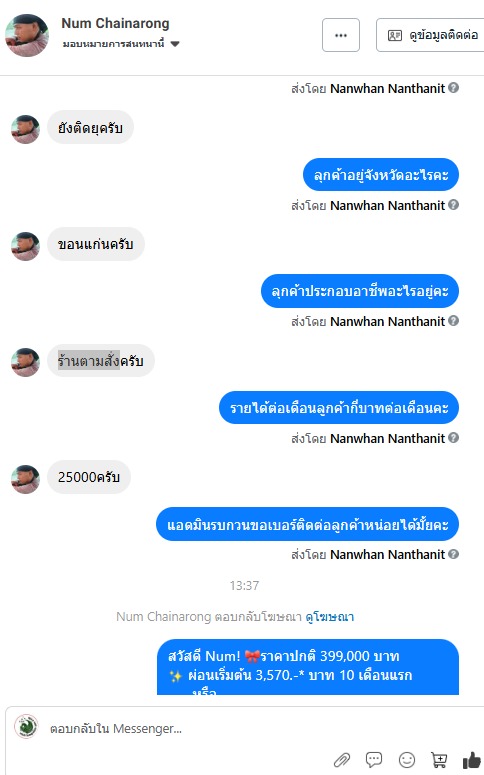Click help icon under รายได้ต่อเดือน message
Viewport: 484px width, 775px height.
[x=453, y=438]
